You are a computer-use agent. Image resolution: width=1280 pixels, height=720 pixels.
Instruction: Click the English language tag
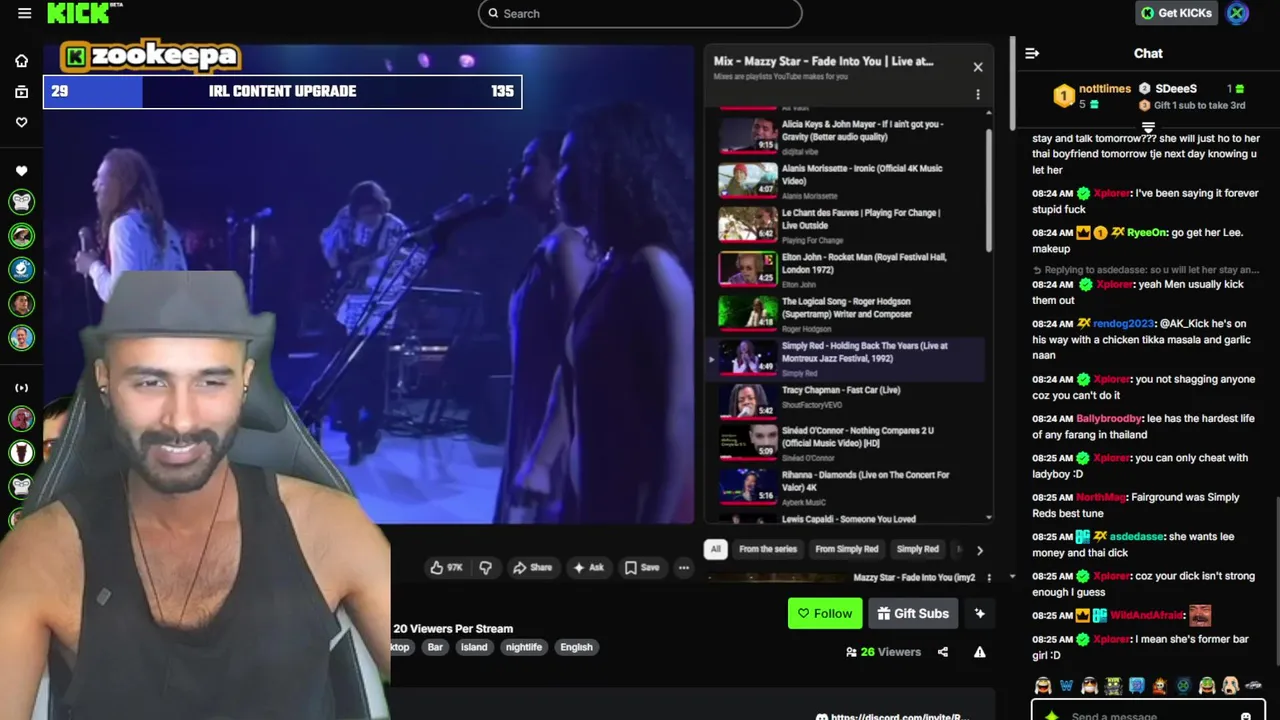click(x=576, y=647)
